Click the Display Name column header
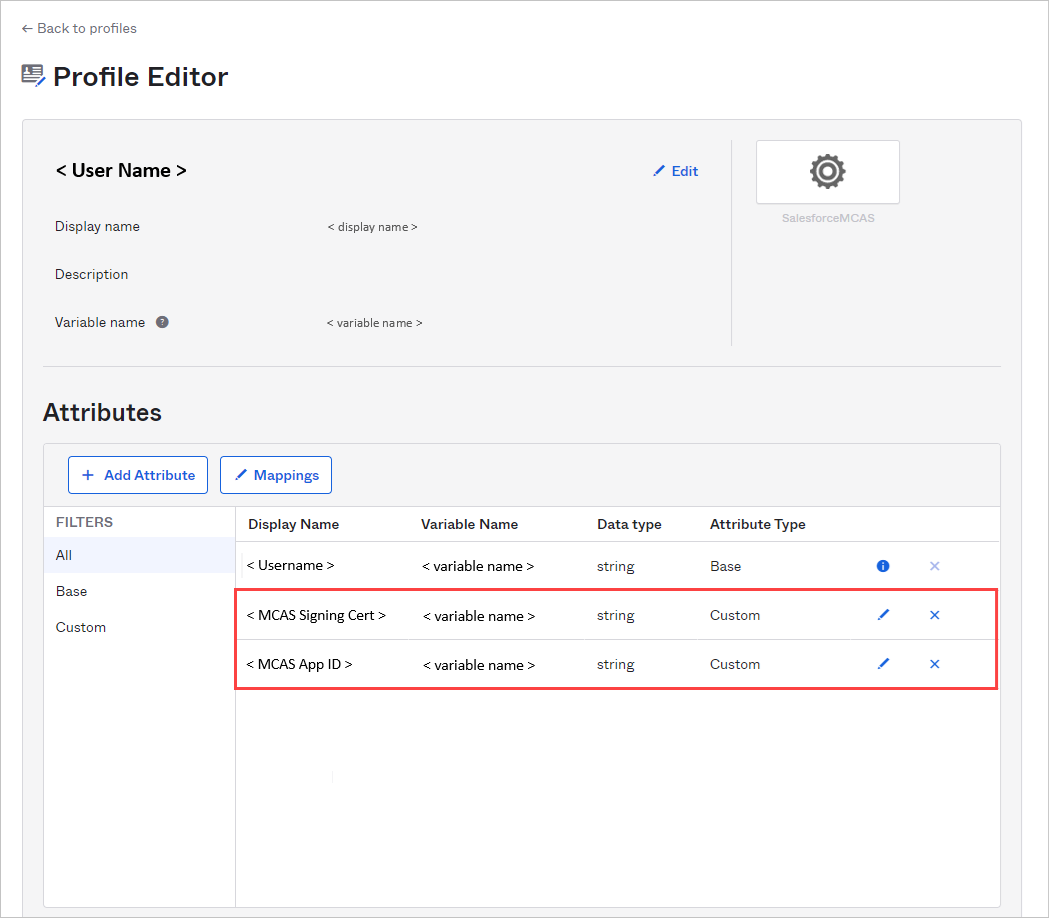Image resolution: width=1049 pixels, height=918 pixels. pyautogui.click(x=292, y=524)
